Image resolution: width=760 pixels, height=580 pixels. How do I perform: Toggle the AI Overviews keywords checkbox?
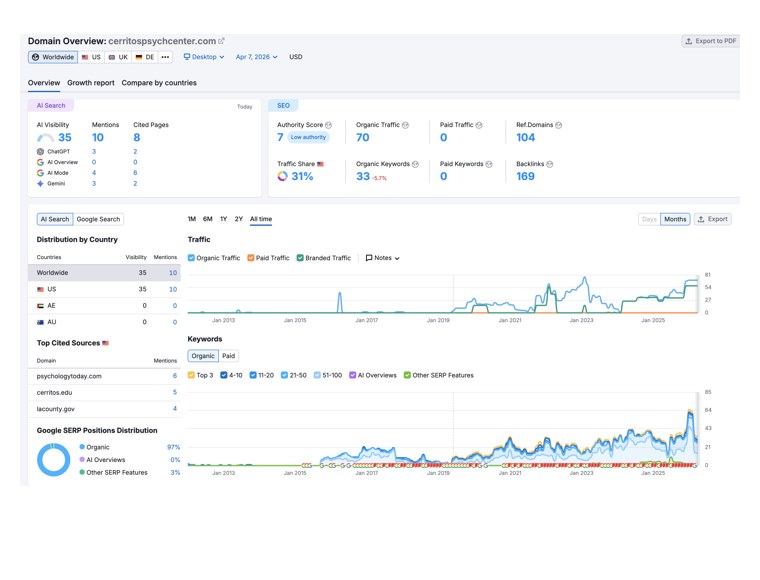click(353, 375)
